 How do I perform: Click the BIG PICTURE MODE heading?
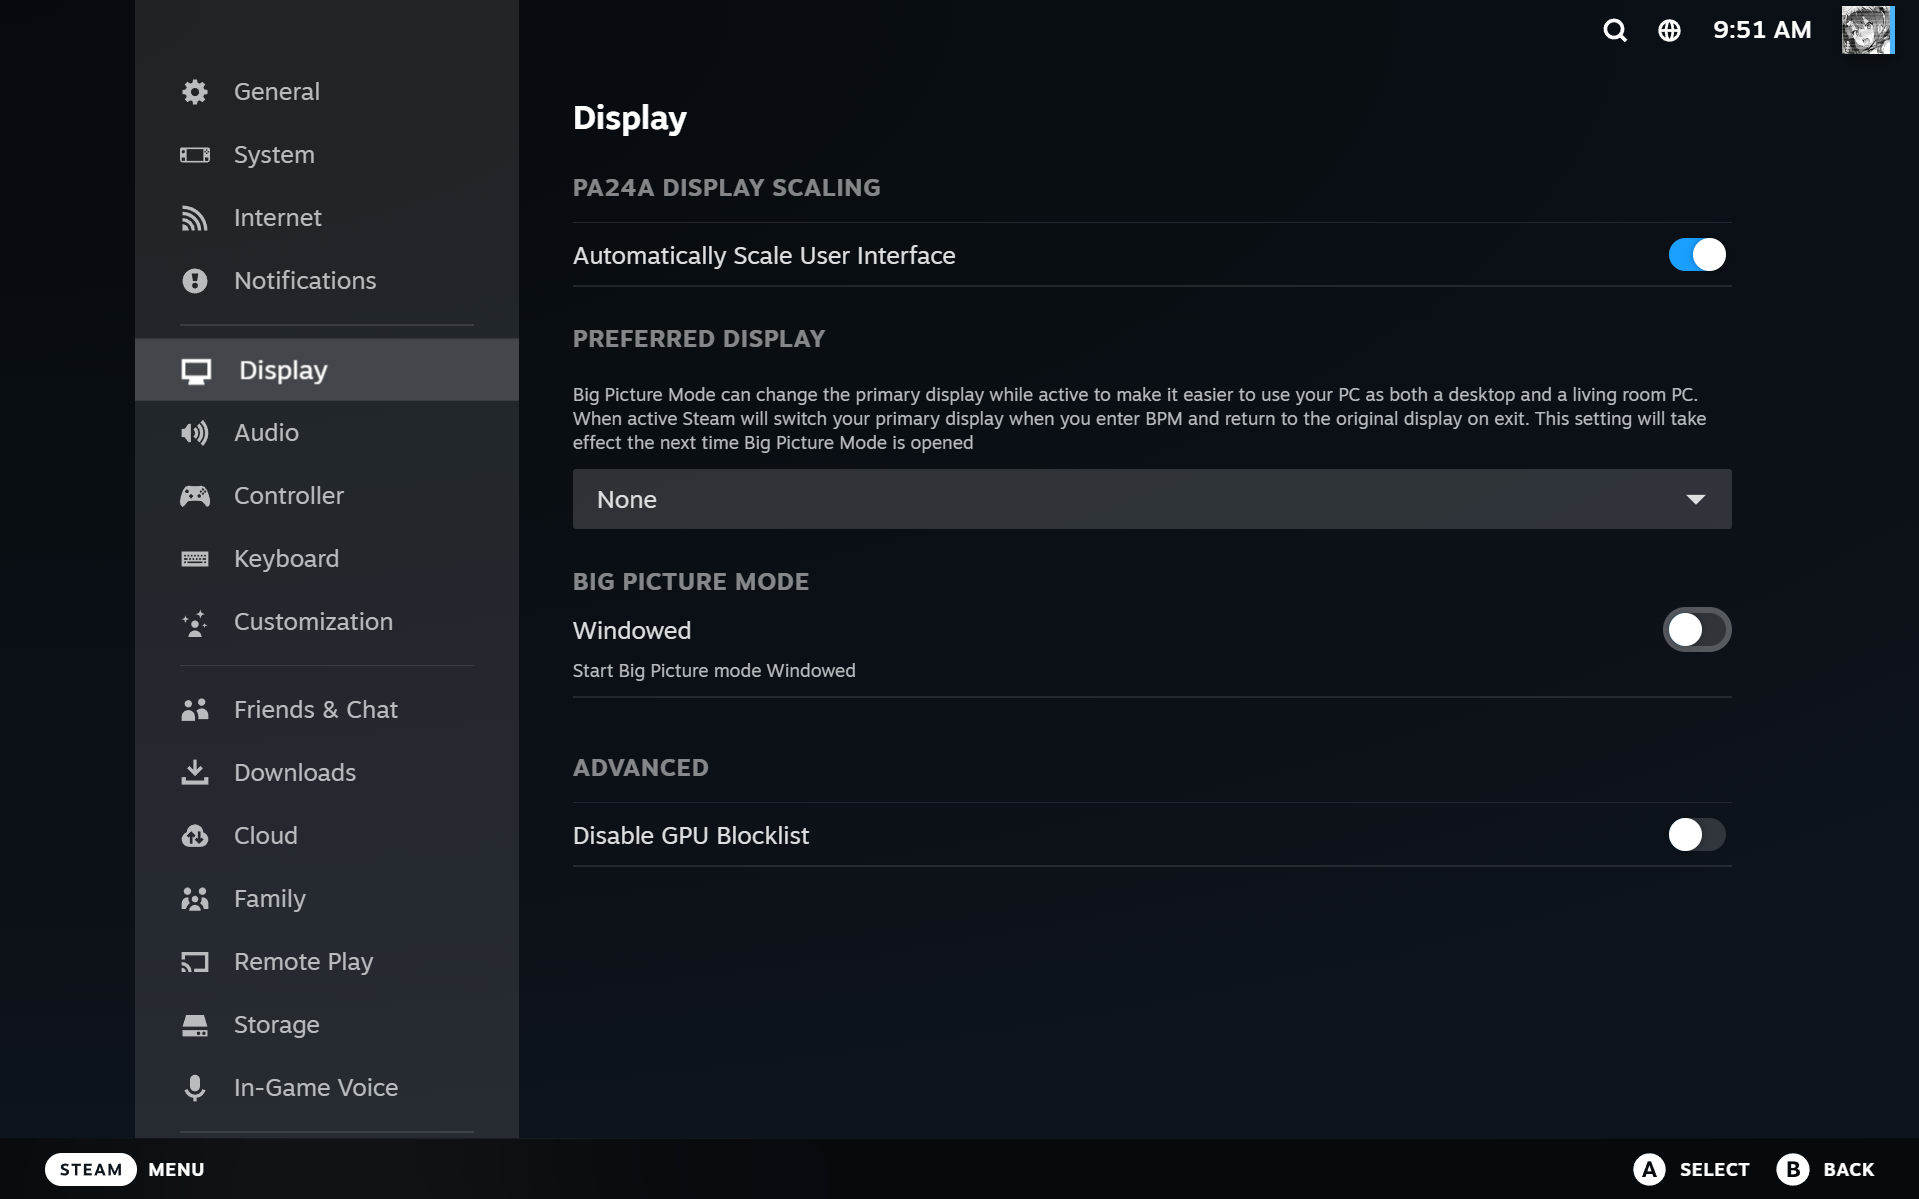point(691,582)
